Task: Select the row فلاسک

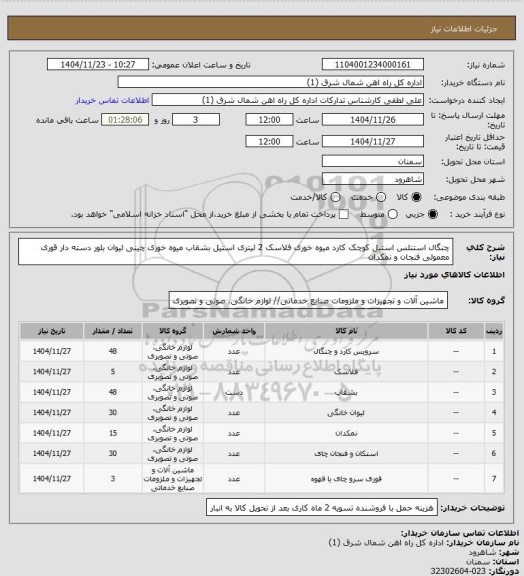Action: coord(262,372)
